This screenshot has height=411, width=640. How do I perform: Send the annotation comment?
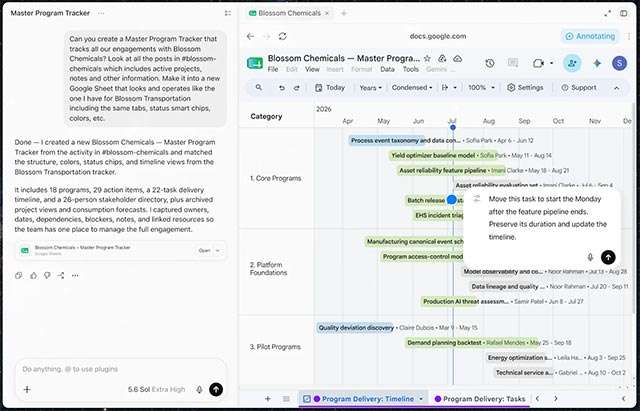[608, 257]
